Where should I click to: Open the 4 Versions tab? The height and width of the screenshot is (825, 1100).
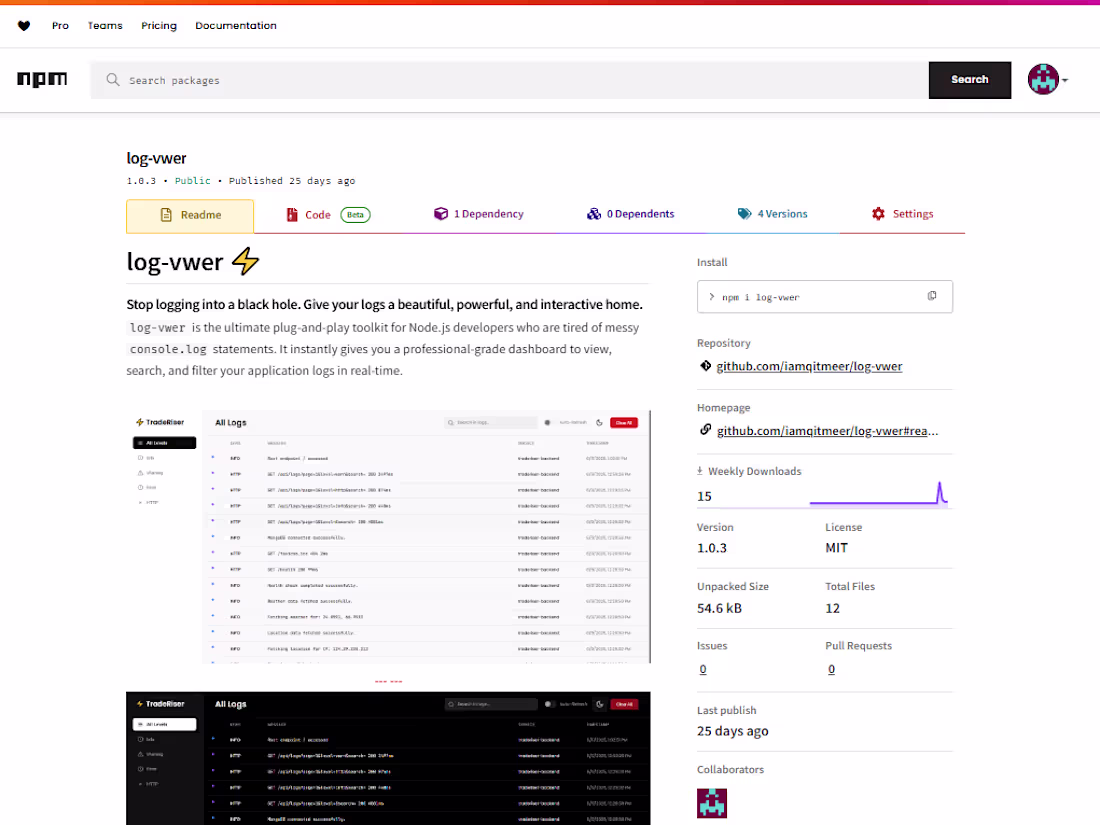coord(772,213)
